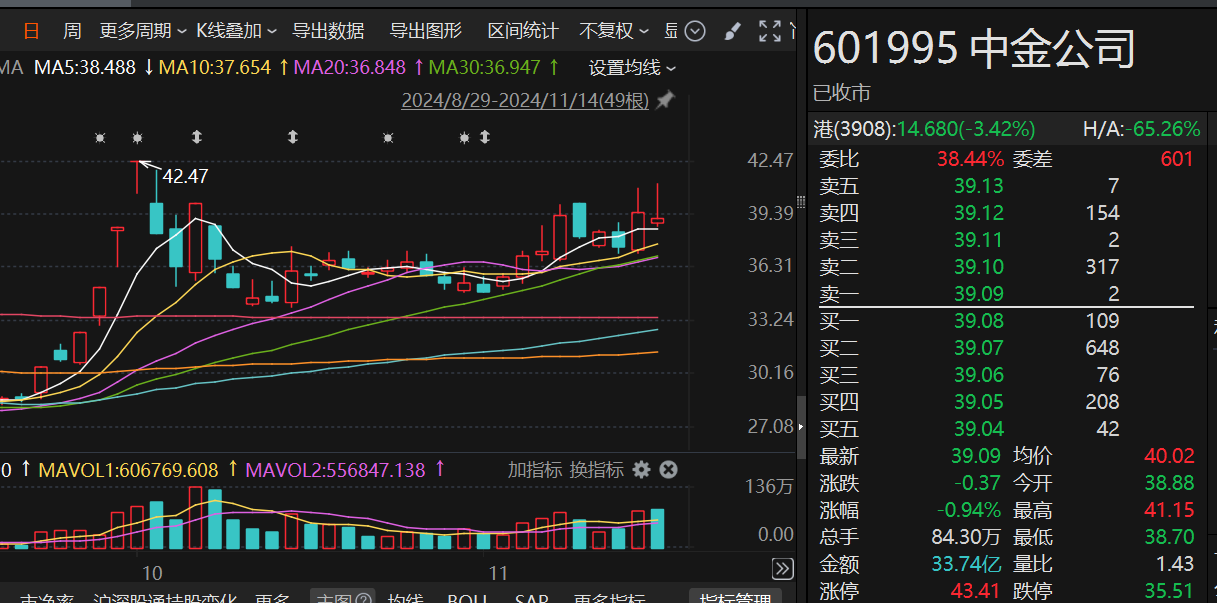Click the 最新 39.09 price value

tap(977, 456)
